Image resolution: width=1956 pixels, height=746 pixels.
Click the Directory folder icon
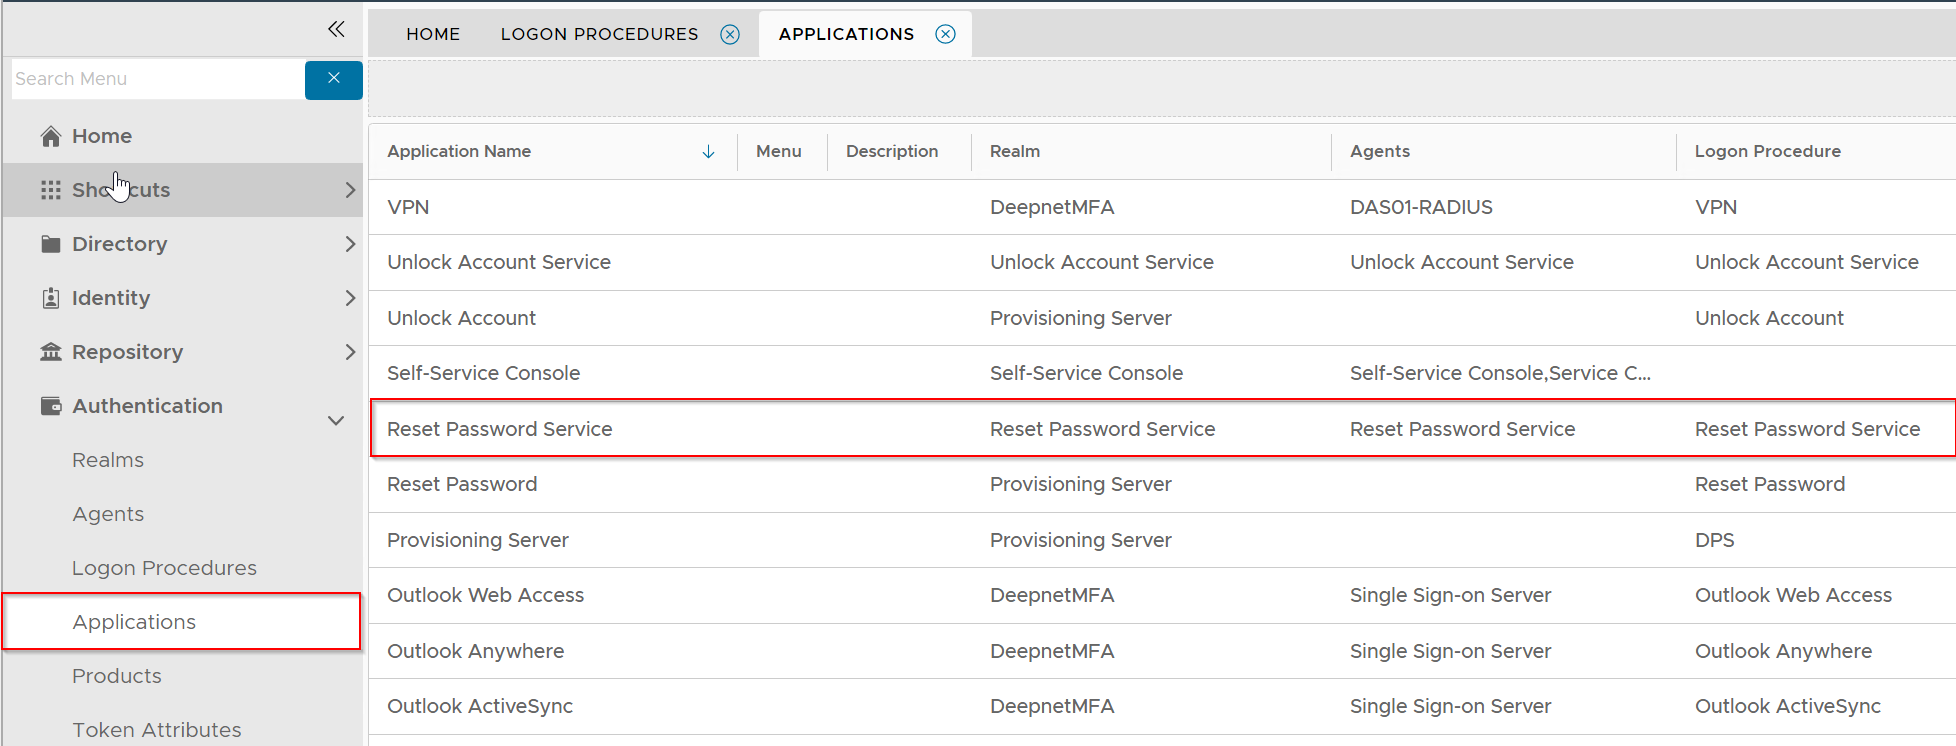(x=51, y=244)
